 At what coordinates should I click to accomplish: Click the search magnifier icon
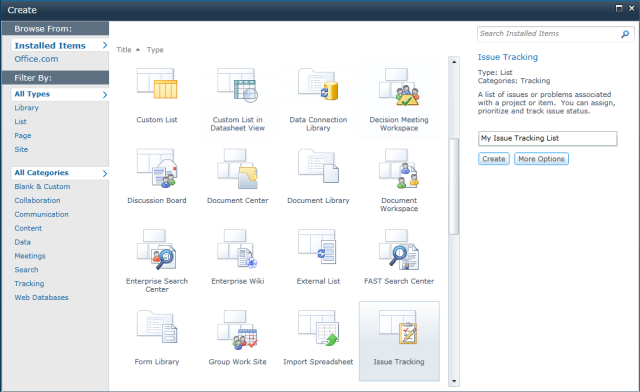point(625,34)
